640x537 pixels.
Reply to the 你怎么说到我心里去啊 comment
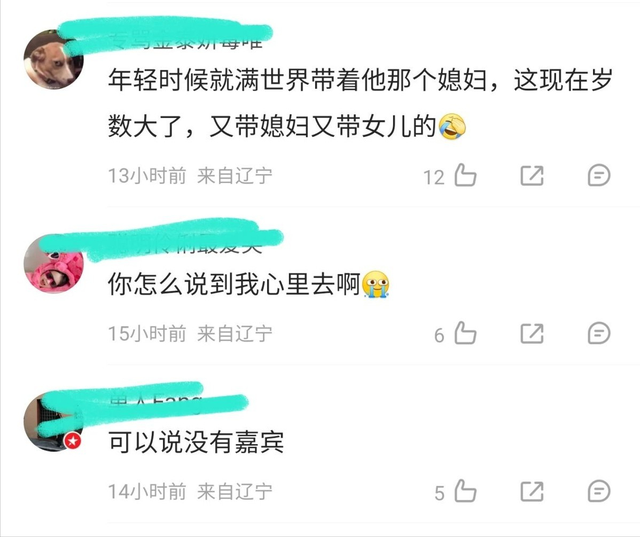point(599,333)
